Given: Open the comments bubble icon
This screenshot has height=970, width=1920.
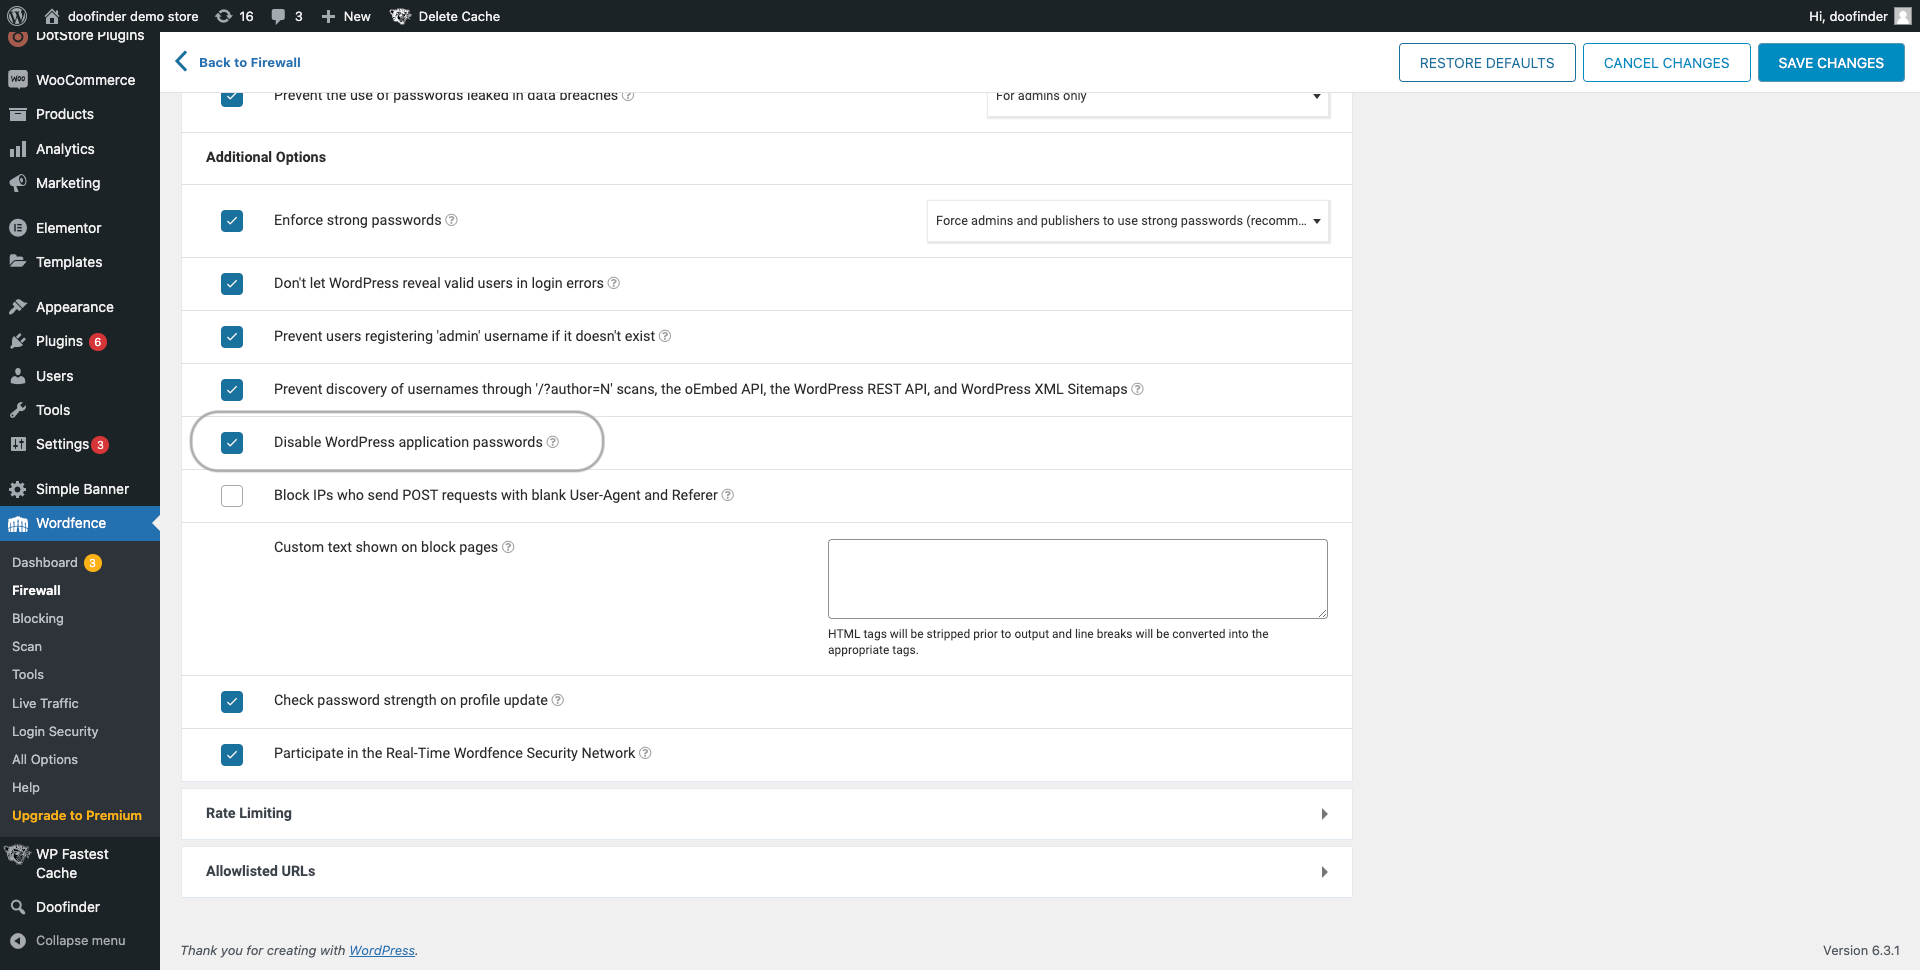Looking at the screenshot, I should click(x=278, y=16).
